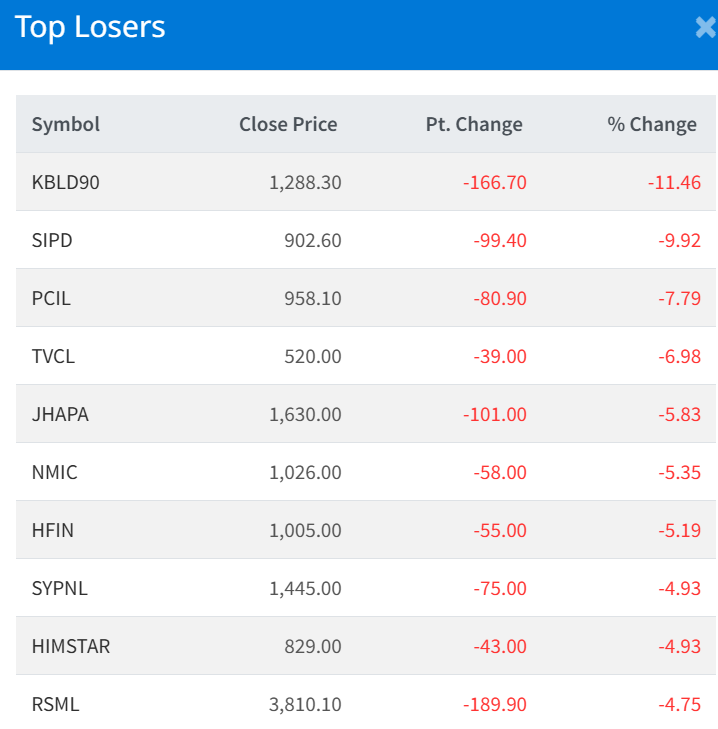Sort by Close Price column header
Viewport: 718px width, 729px height.
pyautogui.click(x=288, y=125)
